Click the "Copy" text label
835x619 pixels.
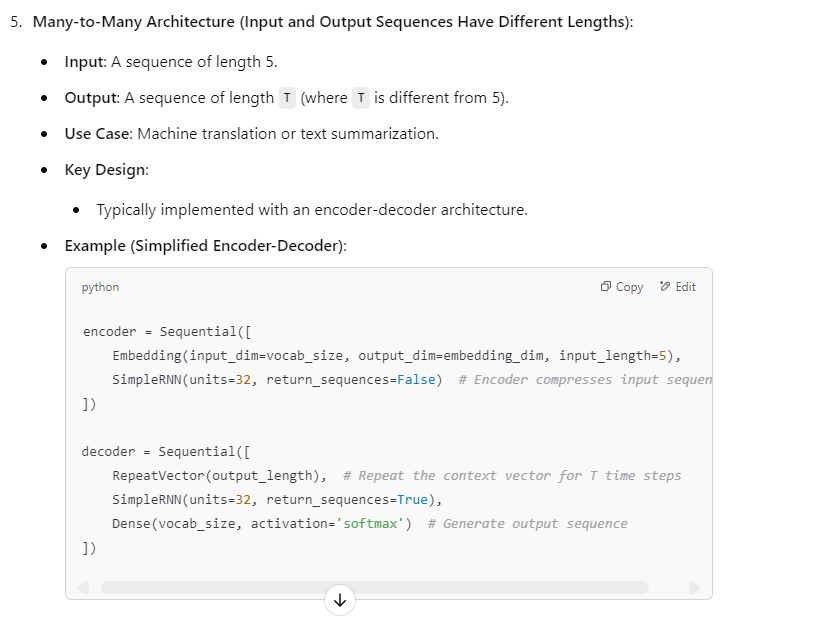(x=630, y=287)
